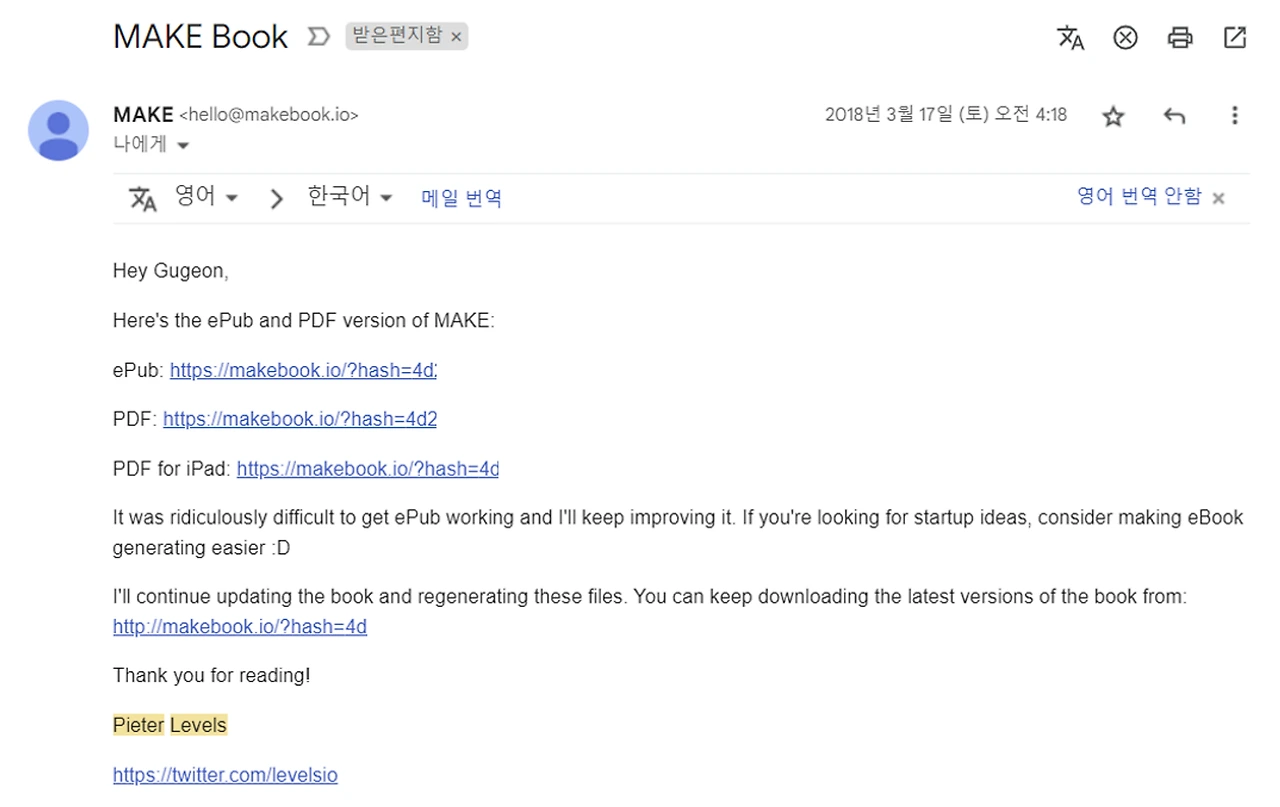Star this MAKE Book email
The height and width of the screenshot is (807, 1280).
[1113, 117]
